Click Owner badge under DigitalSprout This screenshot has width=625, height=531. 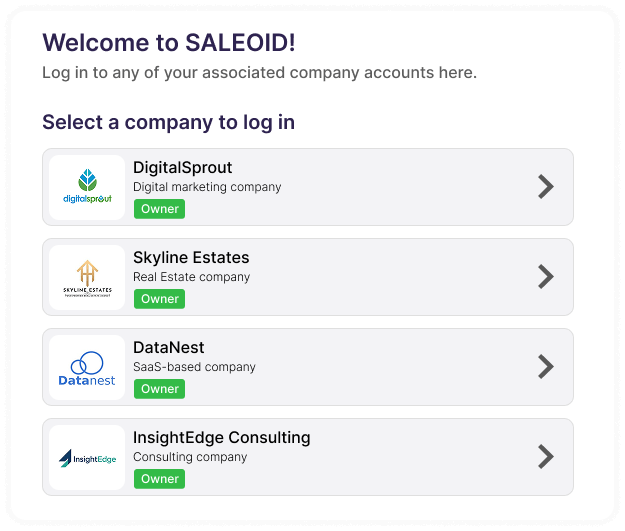coord(159,209)
